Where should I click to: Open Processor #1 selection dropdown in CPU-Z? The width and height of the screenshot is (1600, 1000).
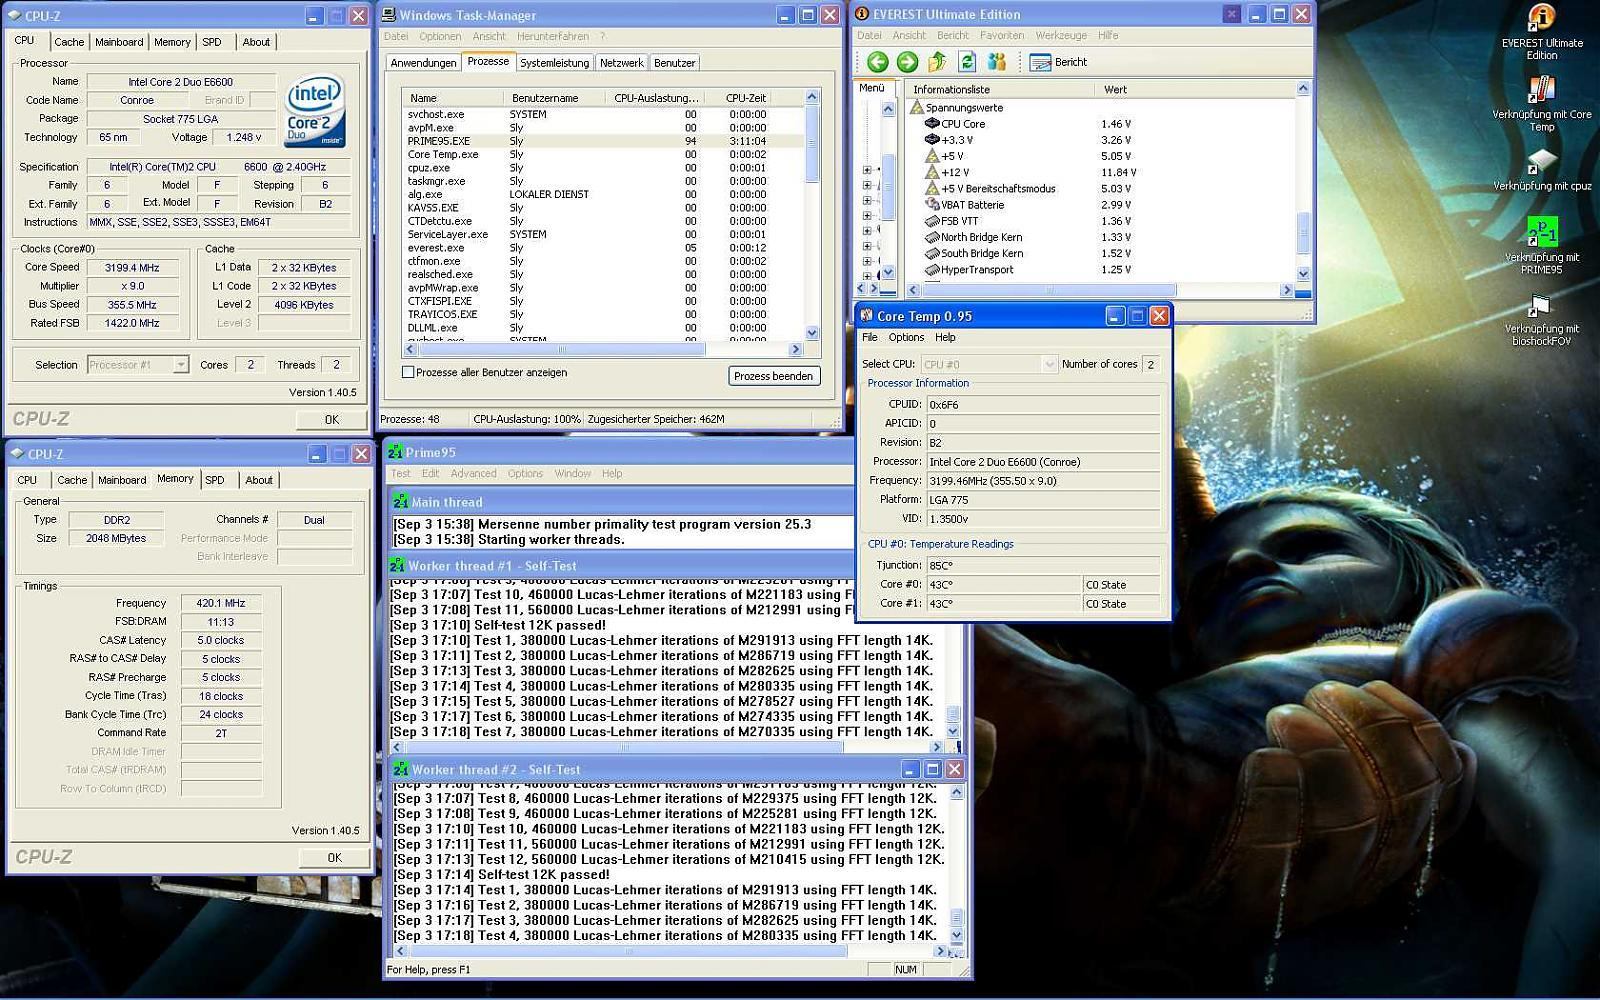tap(180, 365)
